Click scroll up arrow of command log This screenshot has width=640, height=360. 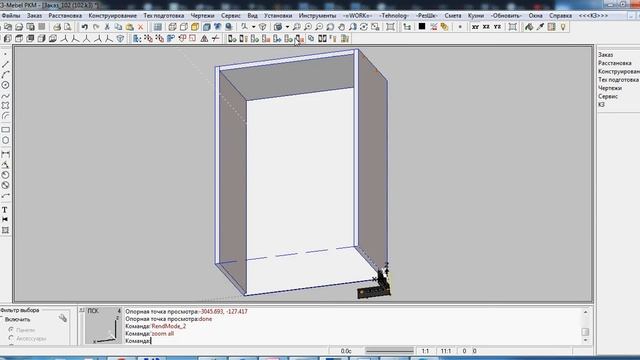click(x=586, y=312)
